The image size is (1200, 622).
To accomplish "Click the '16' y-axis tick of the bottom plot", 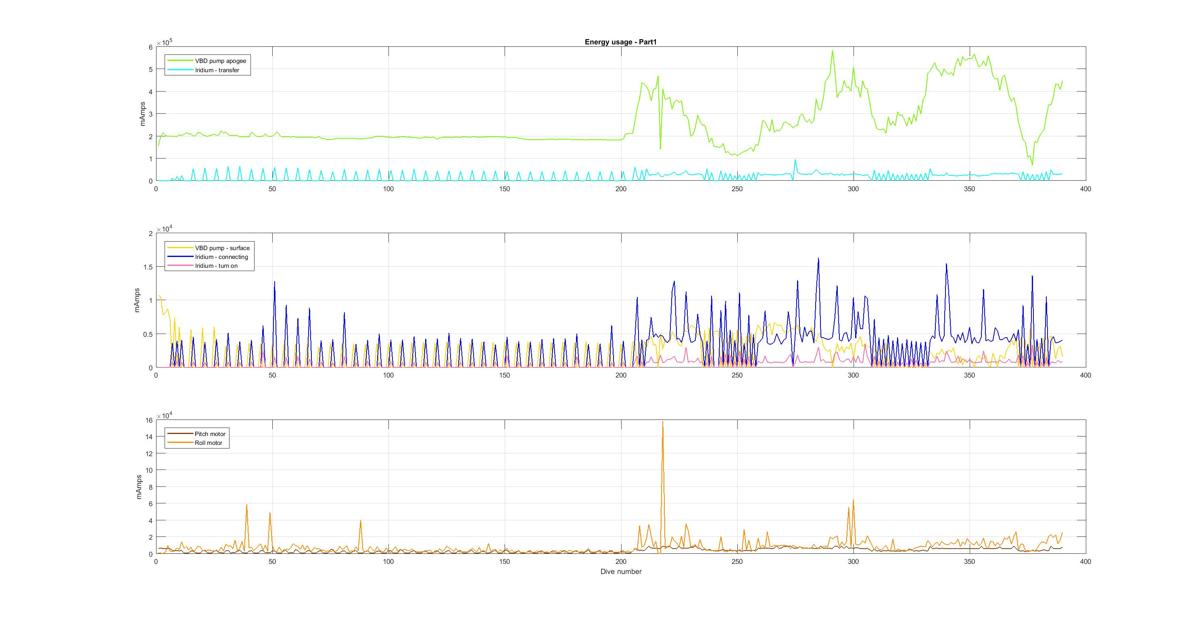I will point(149,420).
